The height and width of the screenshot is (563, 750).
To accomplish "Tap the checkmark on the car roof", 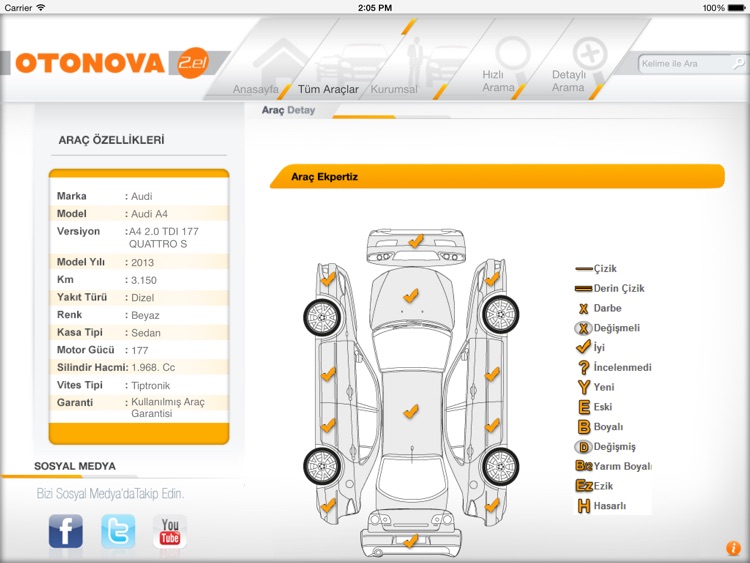I will pos(410,411).
